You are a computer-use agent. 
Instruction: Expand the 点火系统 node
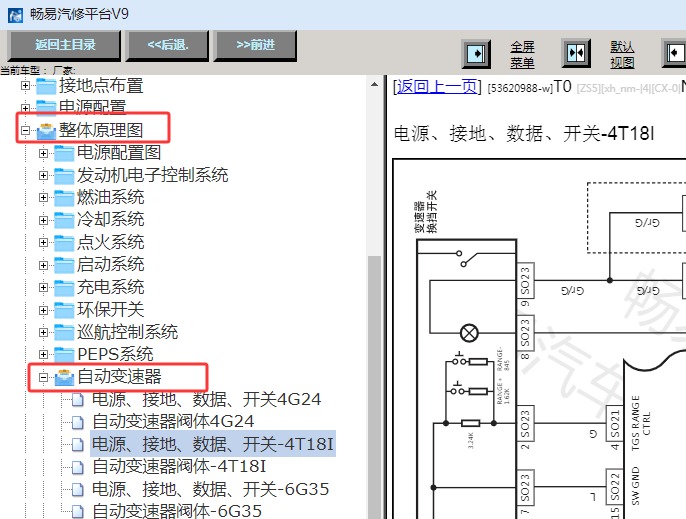[x=43, y=242]
